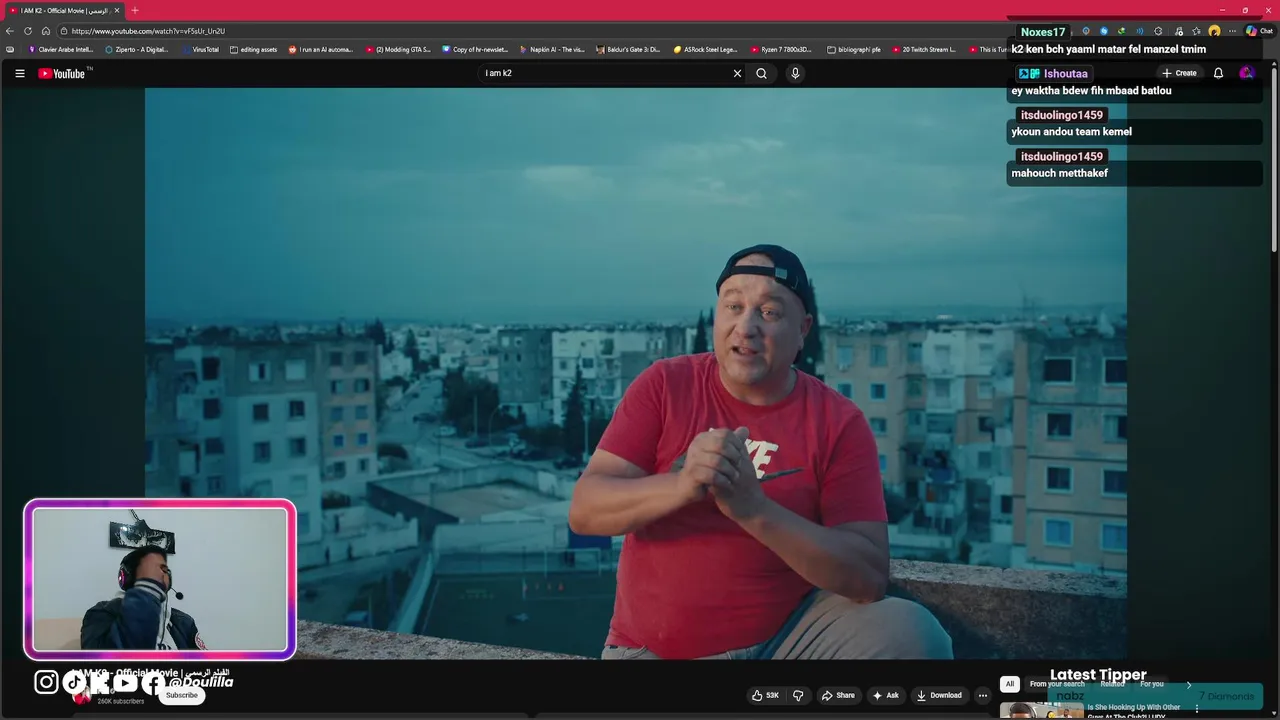Select the 'From your search' filter chip

[1057, 684]
